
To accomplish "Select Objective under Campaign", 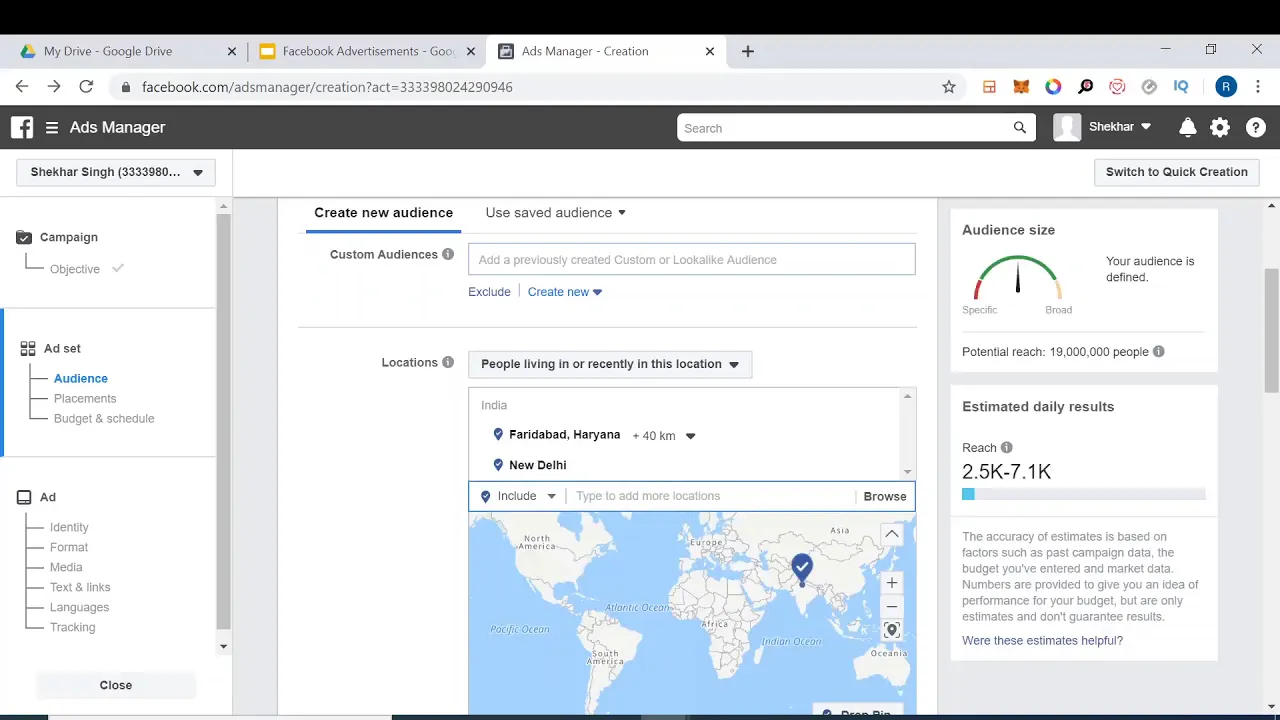I will [x=75, y=269].
